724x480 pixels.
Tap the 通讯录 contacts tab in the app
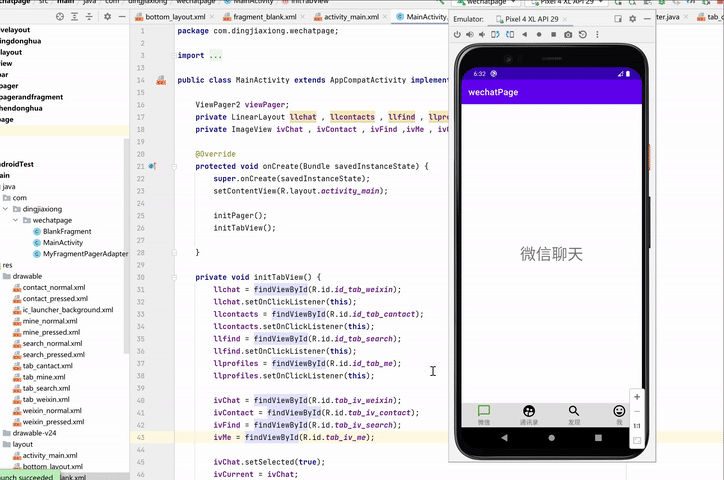pos(529,414)
